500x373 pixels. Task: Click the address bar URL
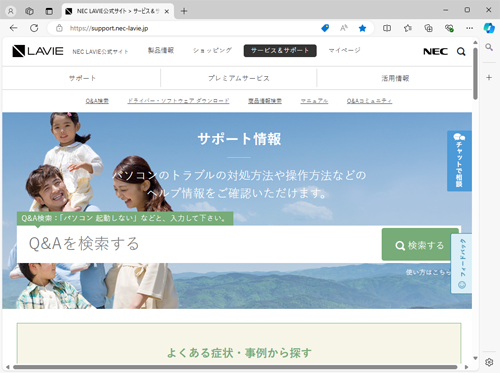point(109,28)
